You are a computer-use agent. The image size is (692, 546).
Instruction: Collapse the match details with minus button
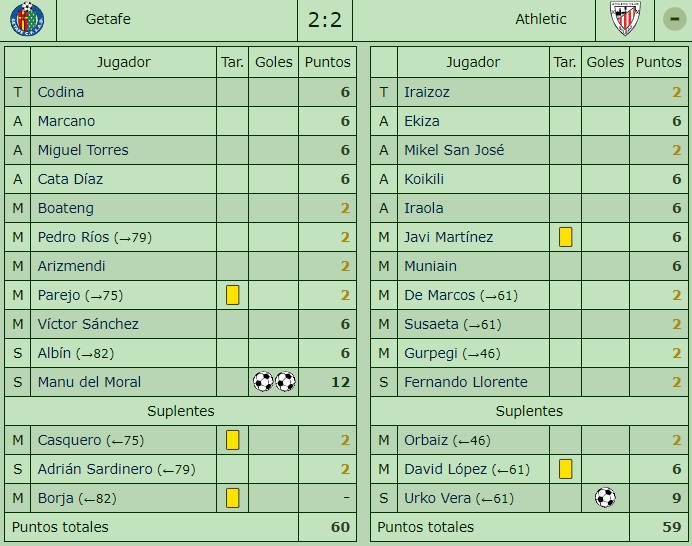673,19
